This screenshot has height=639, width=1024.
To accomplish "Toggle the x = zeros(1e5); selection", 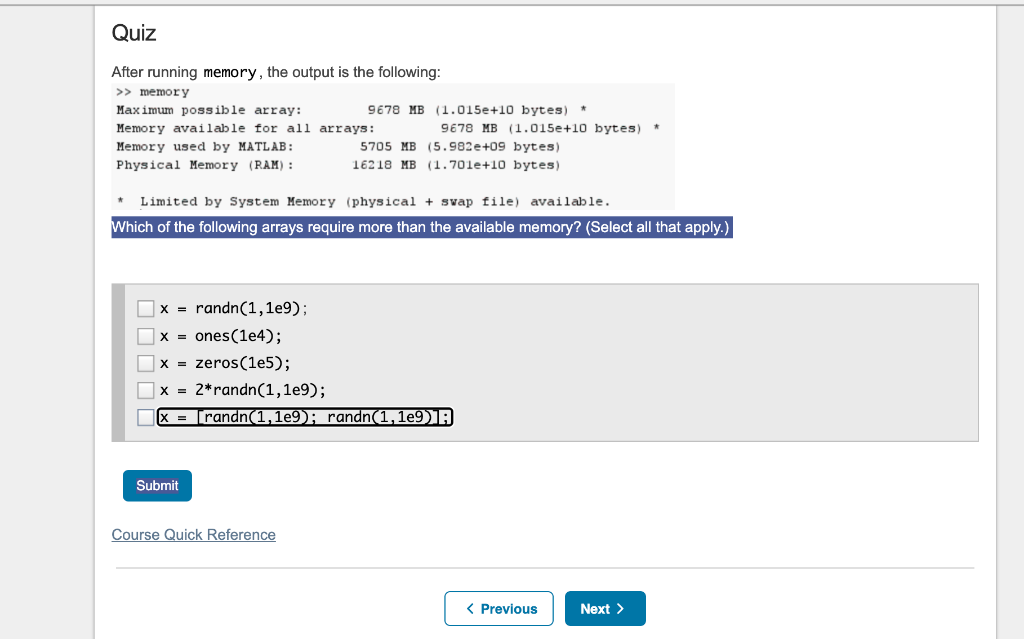I will (x=145, y=362).
